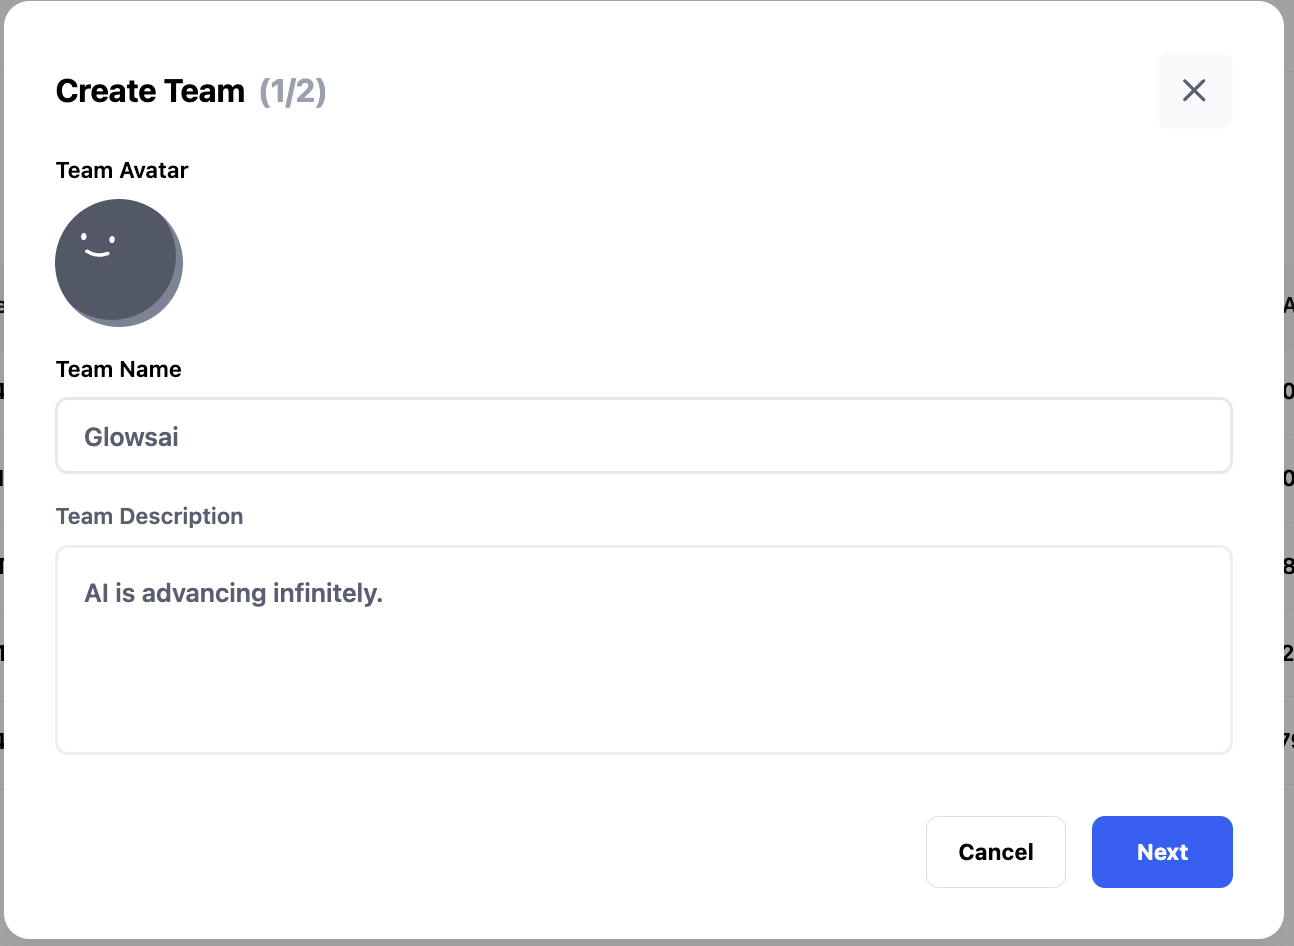
Task: Click empty space below the description text
Action: (644, 690)
